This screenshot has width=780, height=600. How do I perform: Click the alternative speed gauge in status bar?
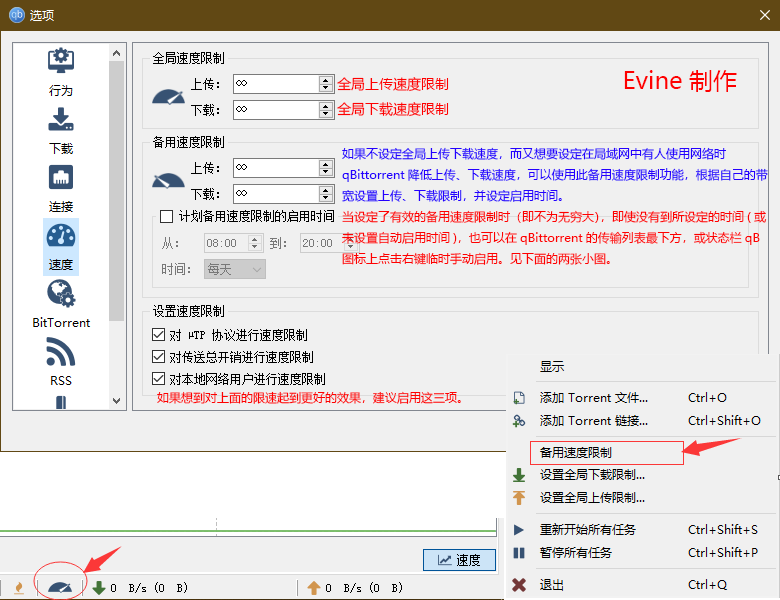pyautogui.click(x=60, y=587)
